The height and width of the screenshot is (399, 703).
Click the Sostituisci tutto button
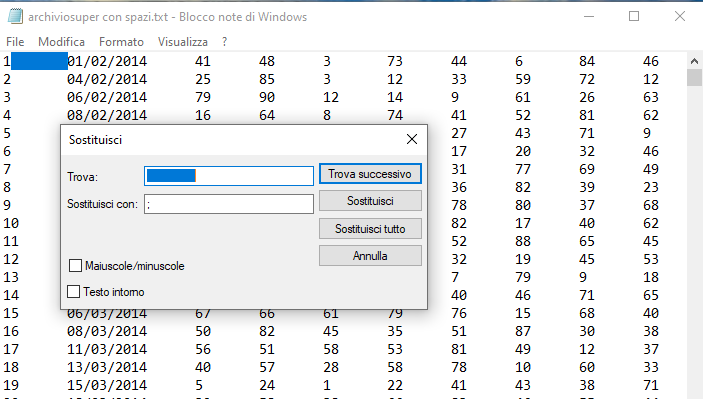pyautogui.click(x=370, y=229)
